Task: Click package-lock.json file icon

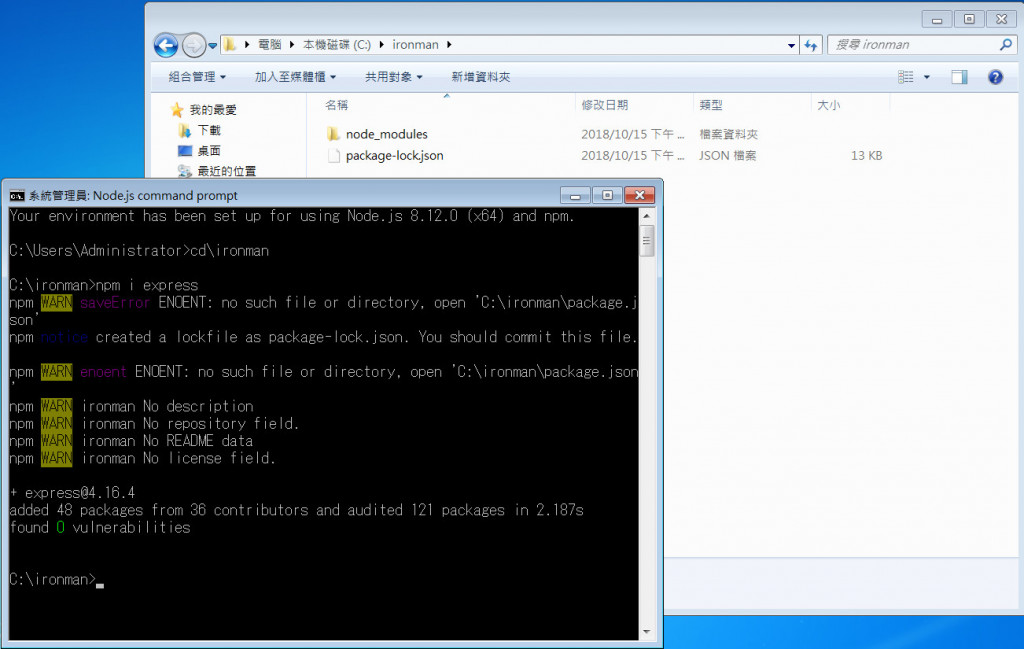Action: (x=334, y=155)
